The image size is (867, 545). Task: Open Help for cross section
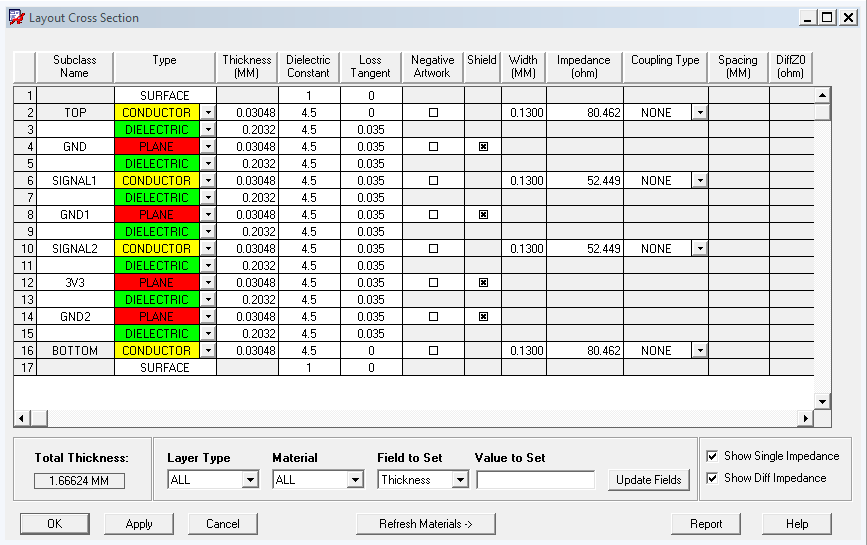coord(797,524)
